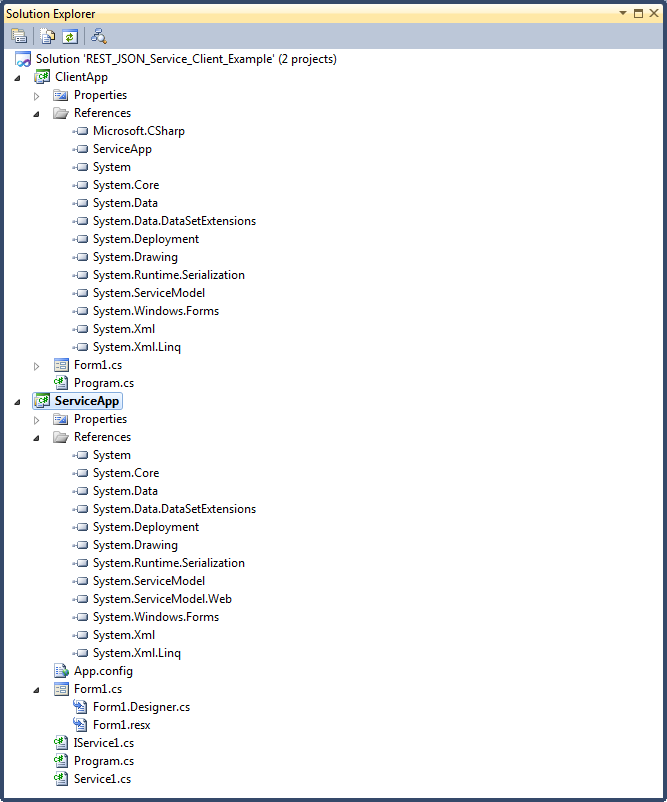Click the IService1.cs file icon
The width and height of the screenshot is (667, 802).
61,743
